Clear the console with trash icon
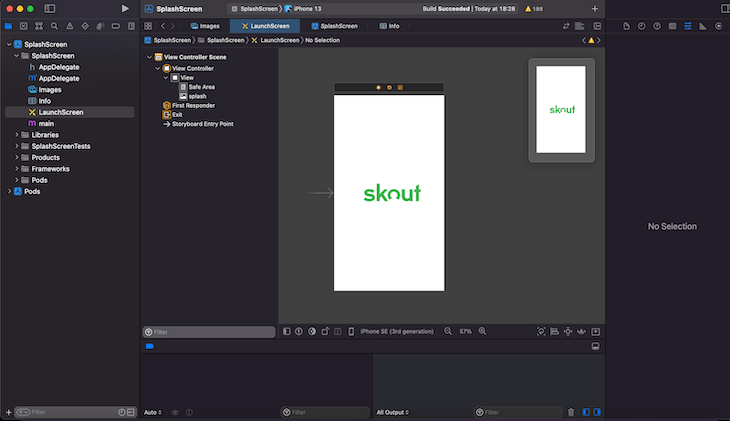The width and height of the screenshot is (730, 421). click(x=571, y=412)
